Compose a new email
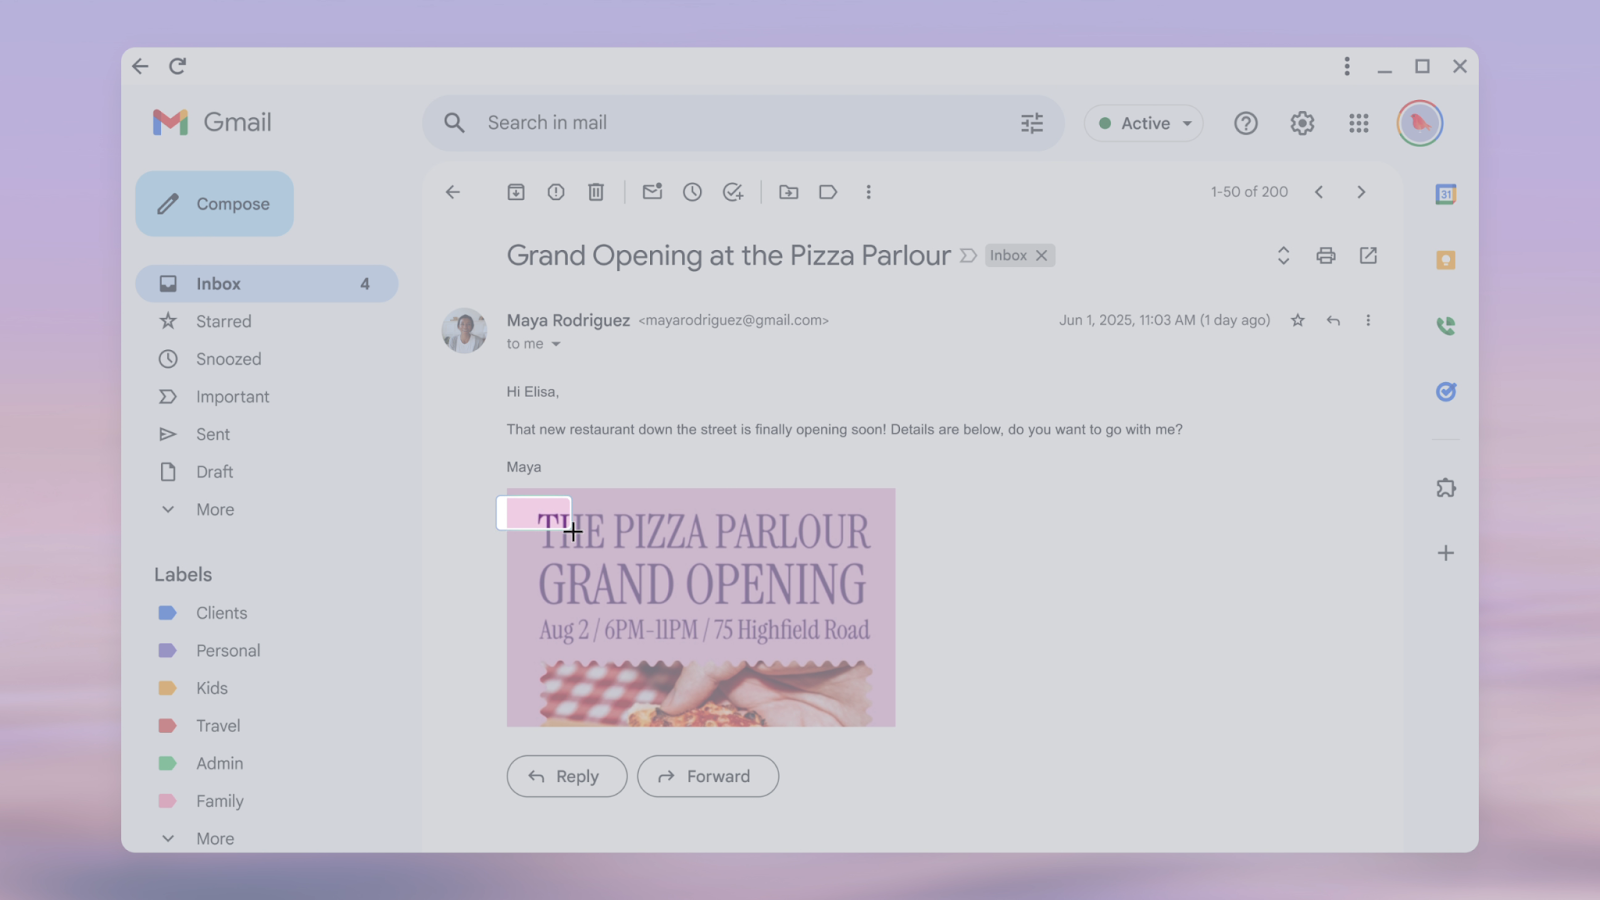 point(214,204)
